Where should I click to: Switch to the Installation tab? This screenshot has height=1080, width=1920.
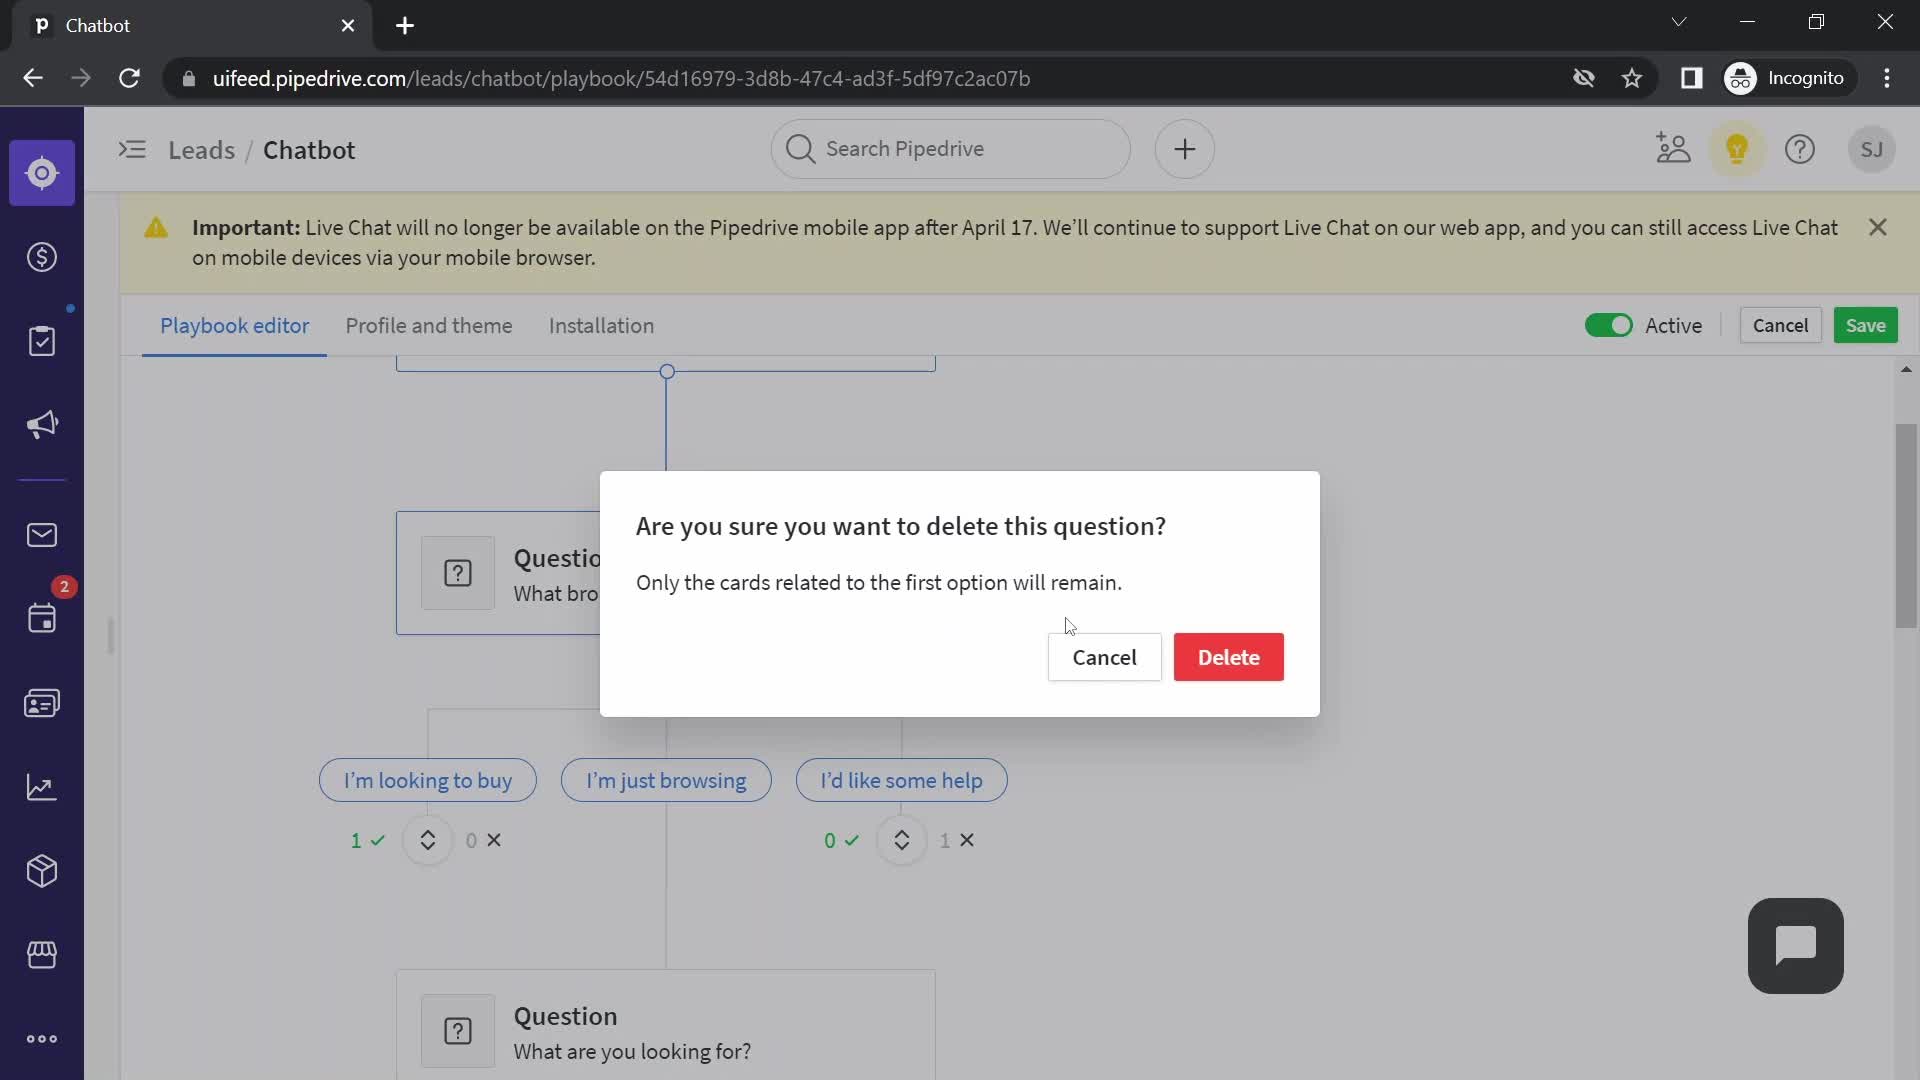pos(601,326)
